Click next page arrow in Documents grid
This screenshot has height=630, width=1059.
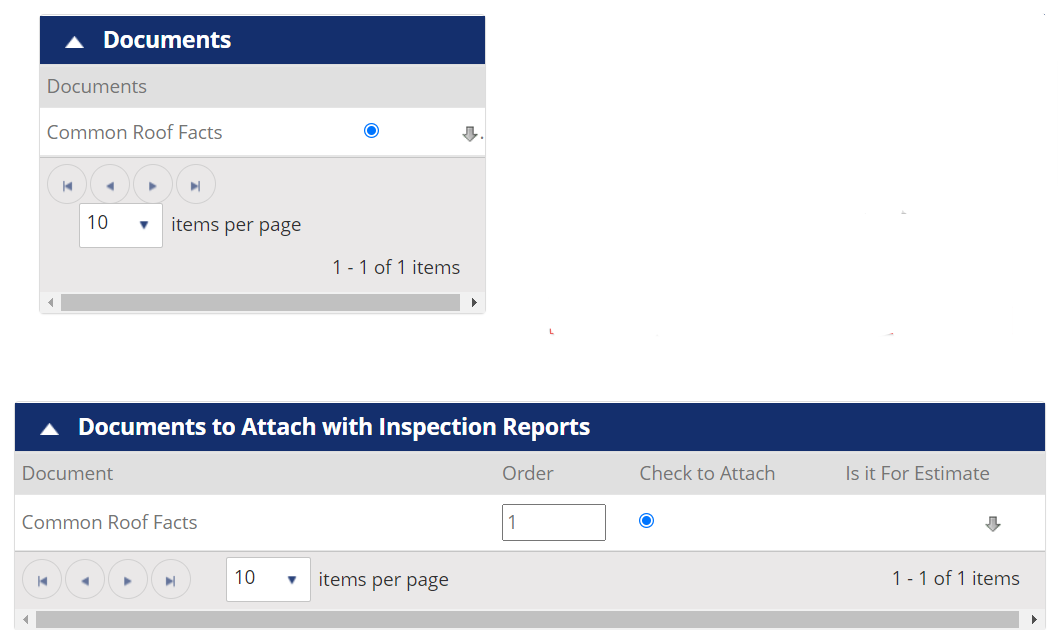[x=152, y=183]
